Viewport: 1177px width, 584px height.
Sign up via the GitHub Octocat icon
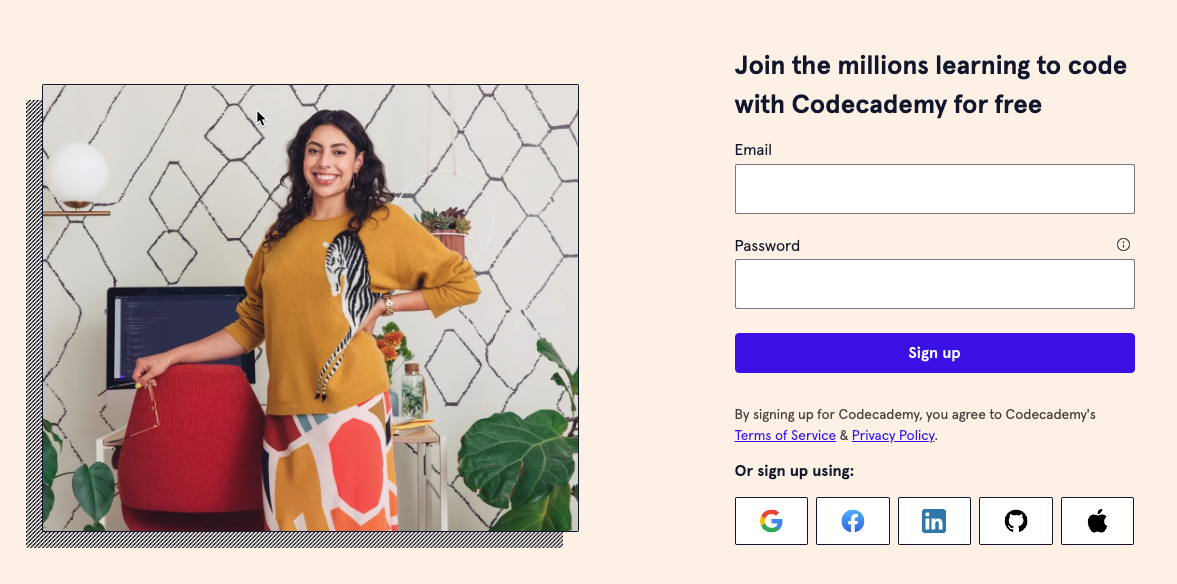1015,520
